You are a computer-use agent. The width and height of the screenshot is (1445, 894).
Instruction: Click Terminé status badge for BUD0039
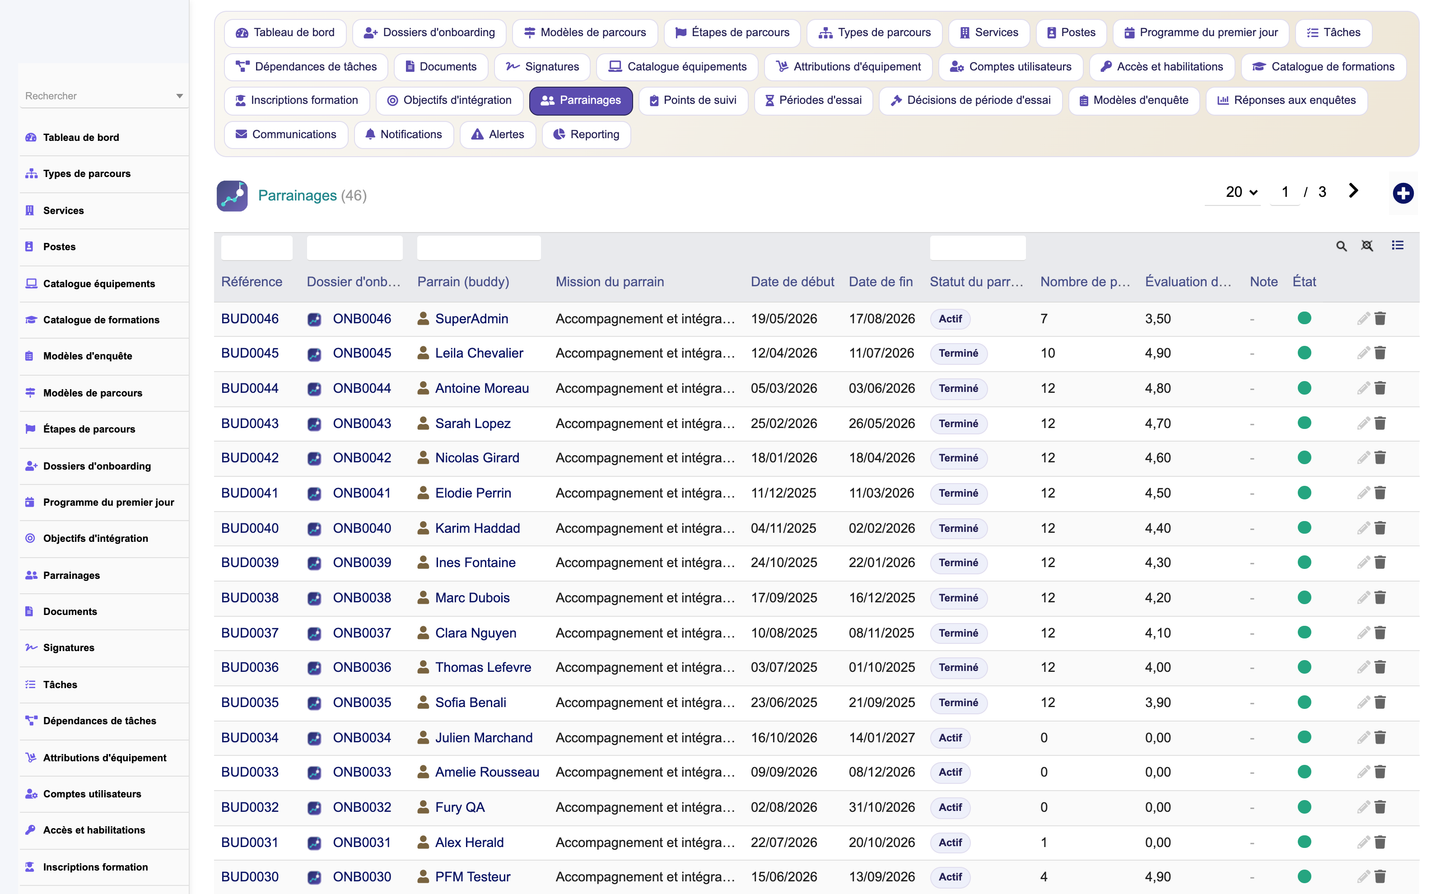click(958, 563)
